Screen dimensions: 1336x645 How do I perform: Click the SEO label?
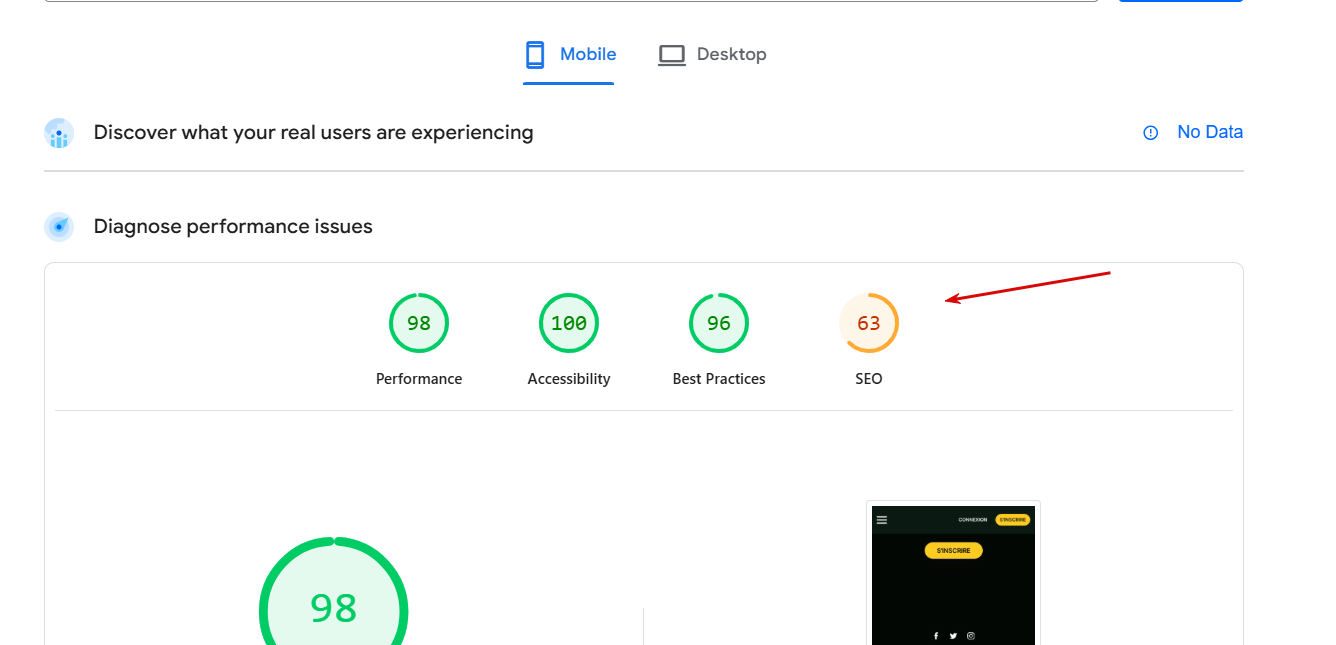869,379
